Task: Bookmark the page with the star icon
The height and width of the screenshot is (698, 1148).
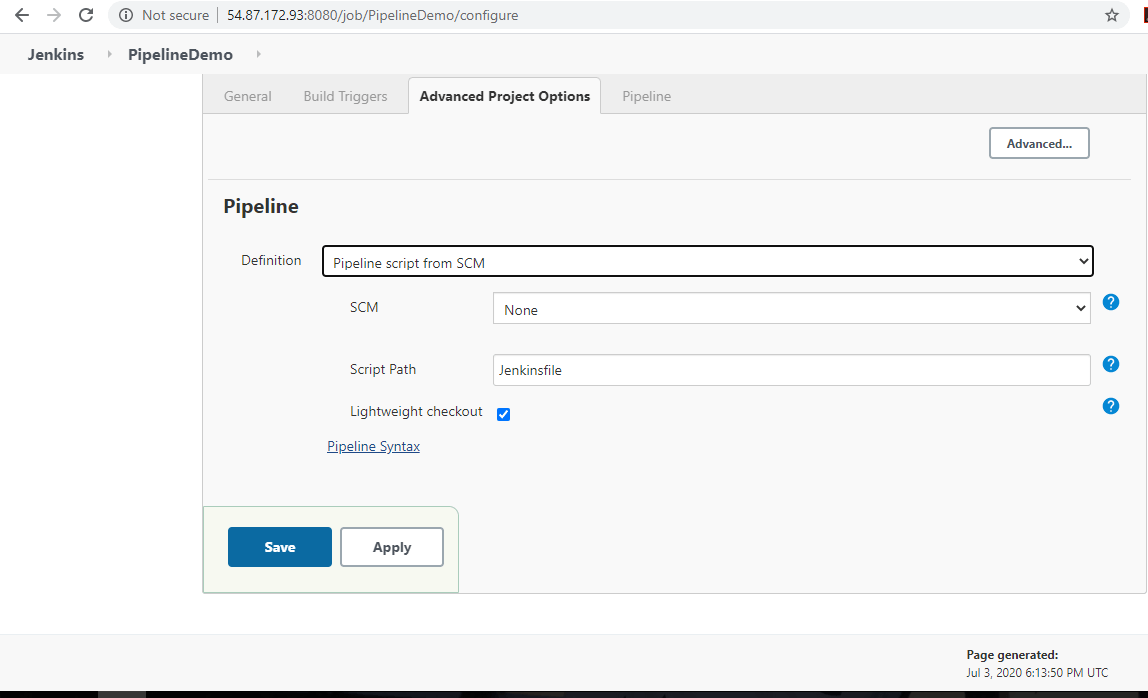Action: (1111, 15)
